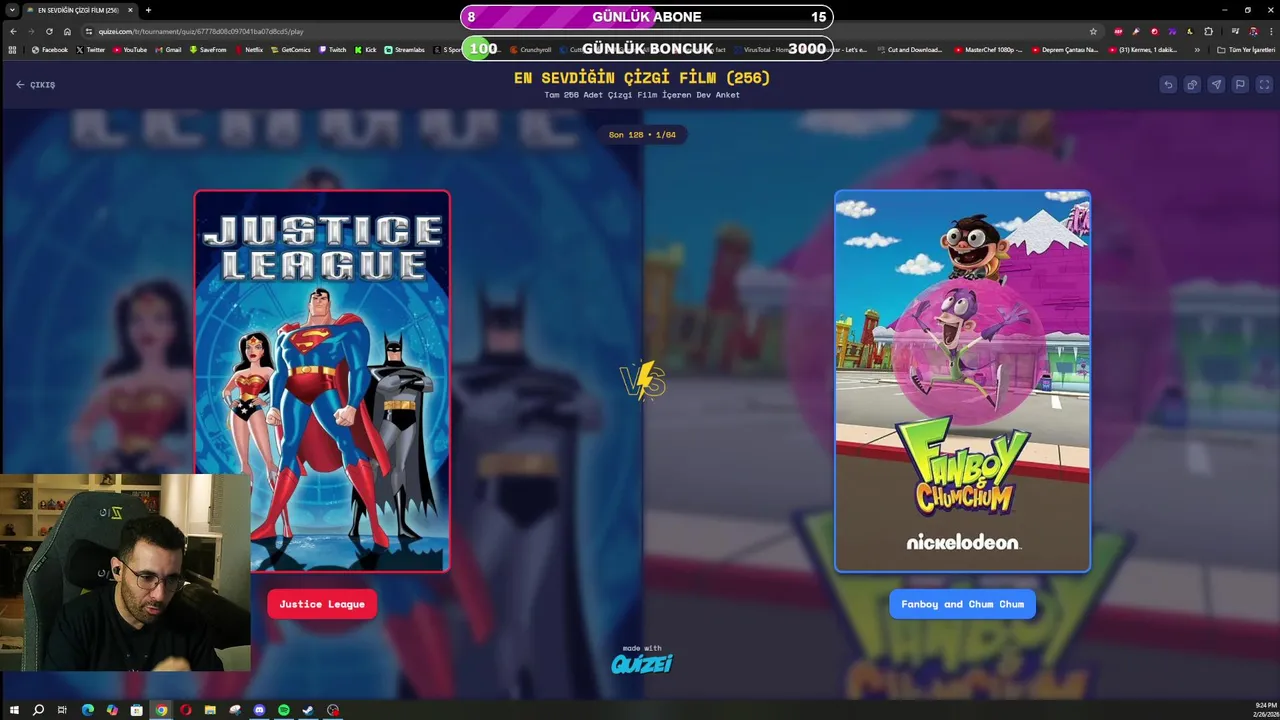The width and height of the screenshot is (1280, 720).
Task: Open the Gmail bookmark
Action: (x=168, y=49)
